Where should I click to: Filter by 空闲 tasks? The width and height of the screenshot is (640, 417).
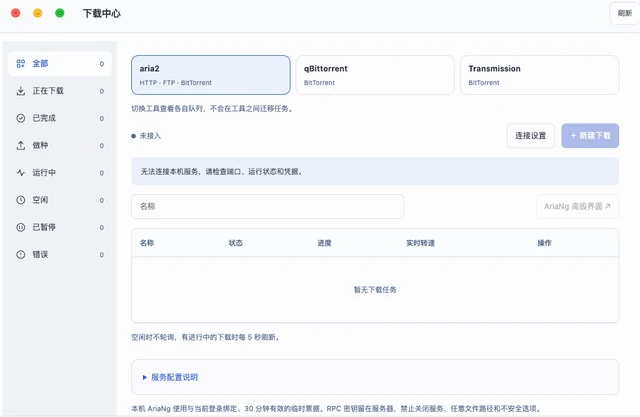[60, 200]
